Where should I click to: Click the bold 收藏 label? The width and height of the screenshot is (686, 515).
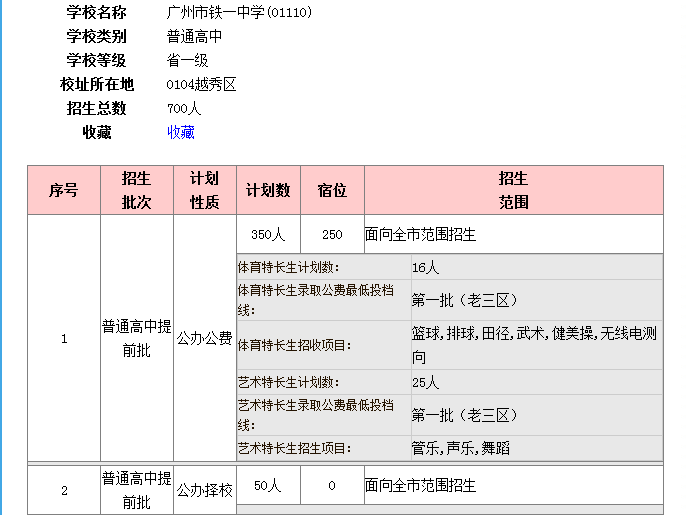pyautogui.click(x=97, y=132)
